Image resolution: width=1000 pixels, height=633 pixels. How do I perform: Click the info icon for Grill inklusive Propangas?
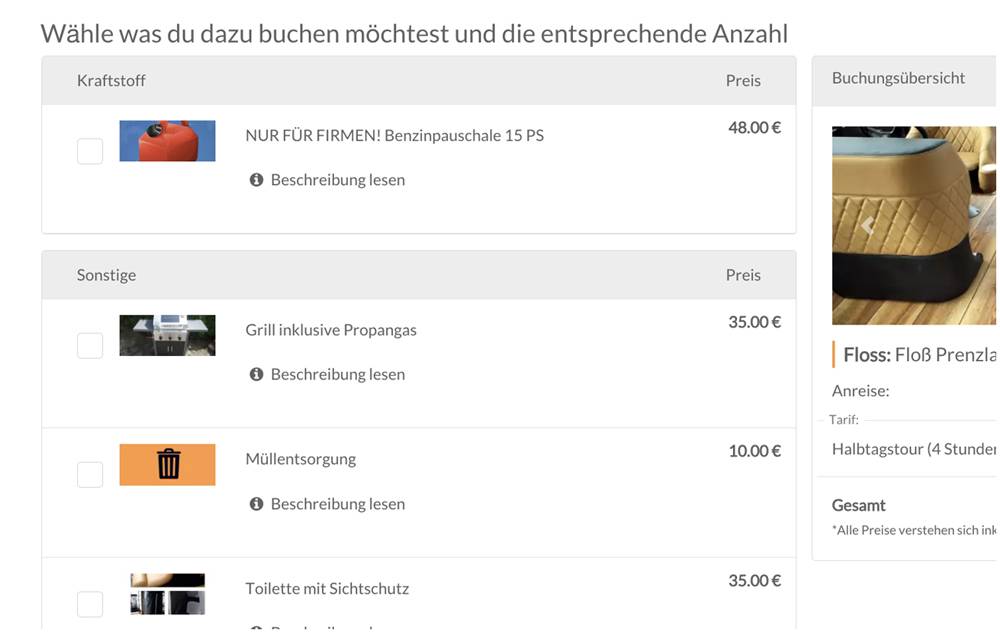pyautogui.click(x=256, y=373)
